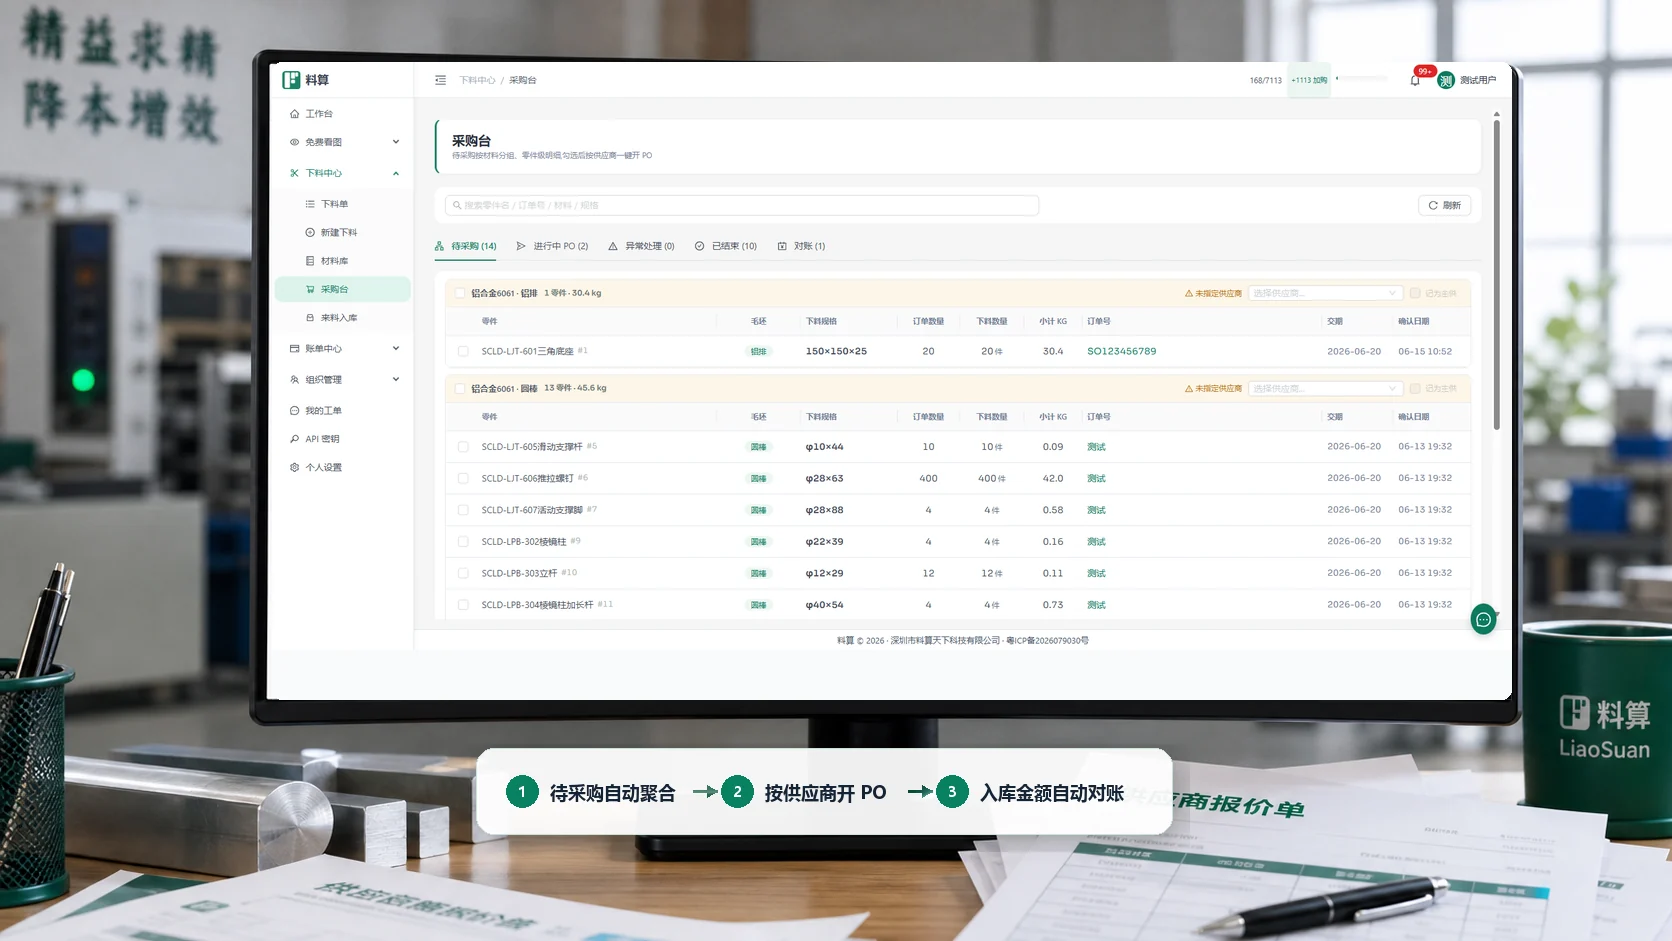This screenshot has height=941, width=1672.
Task: Click the box icon for 来料入库
Action: coord(310,318)
